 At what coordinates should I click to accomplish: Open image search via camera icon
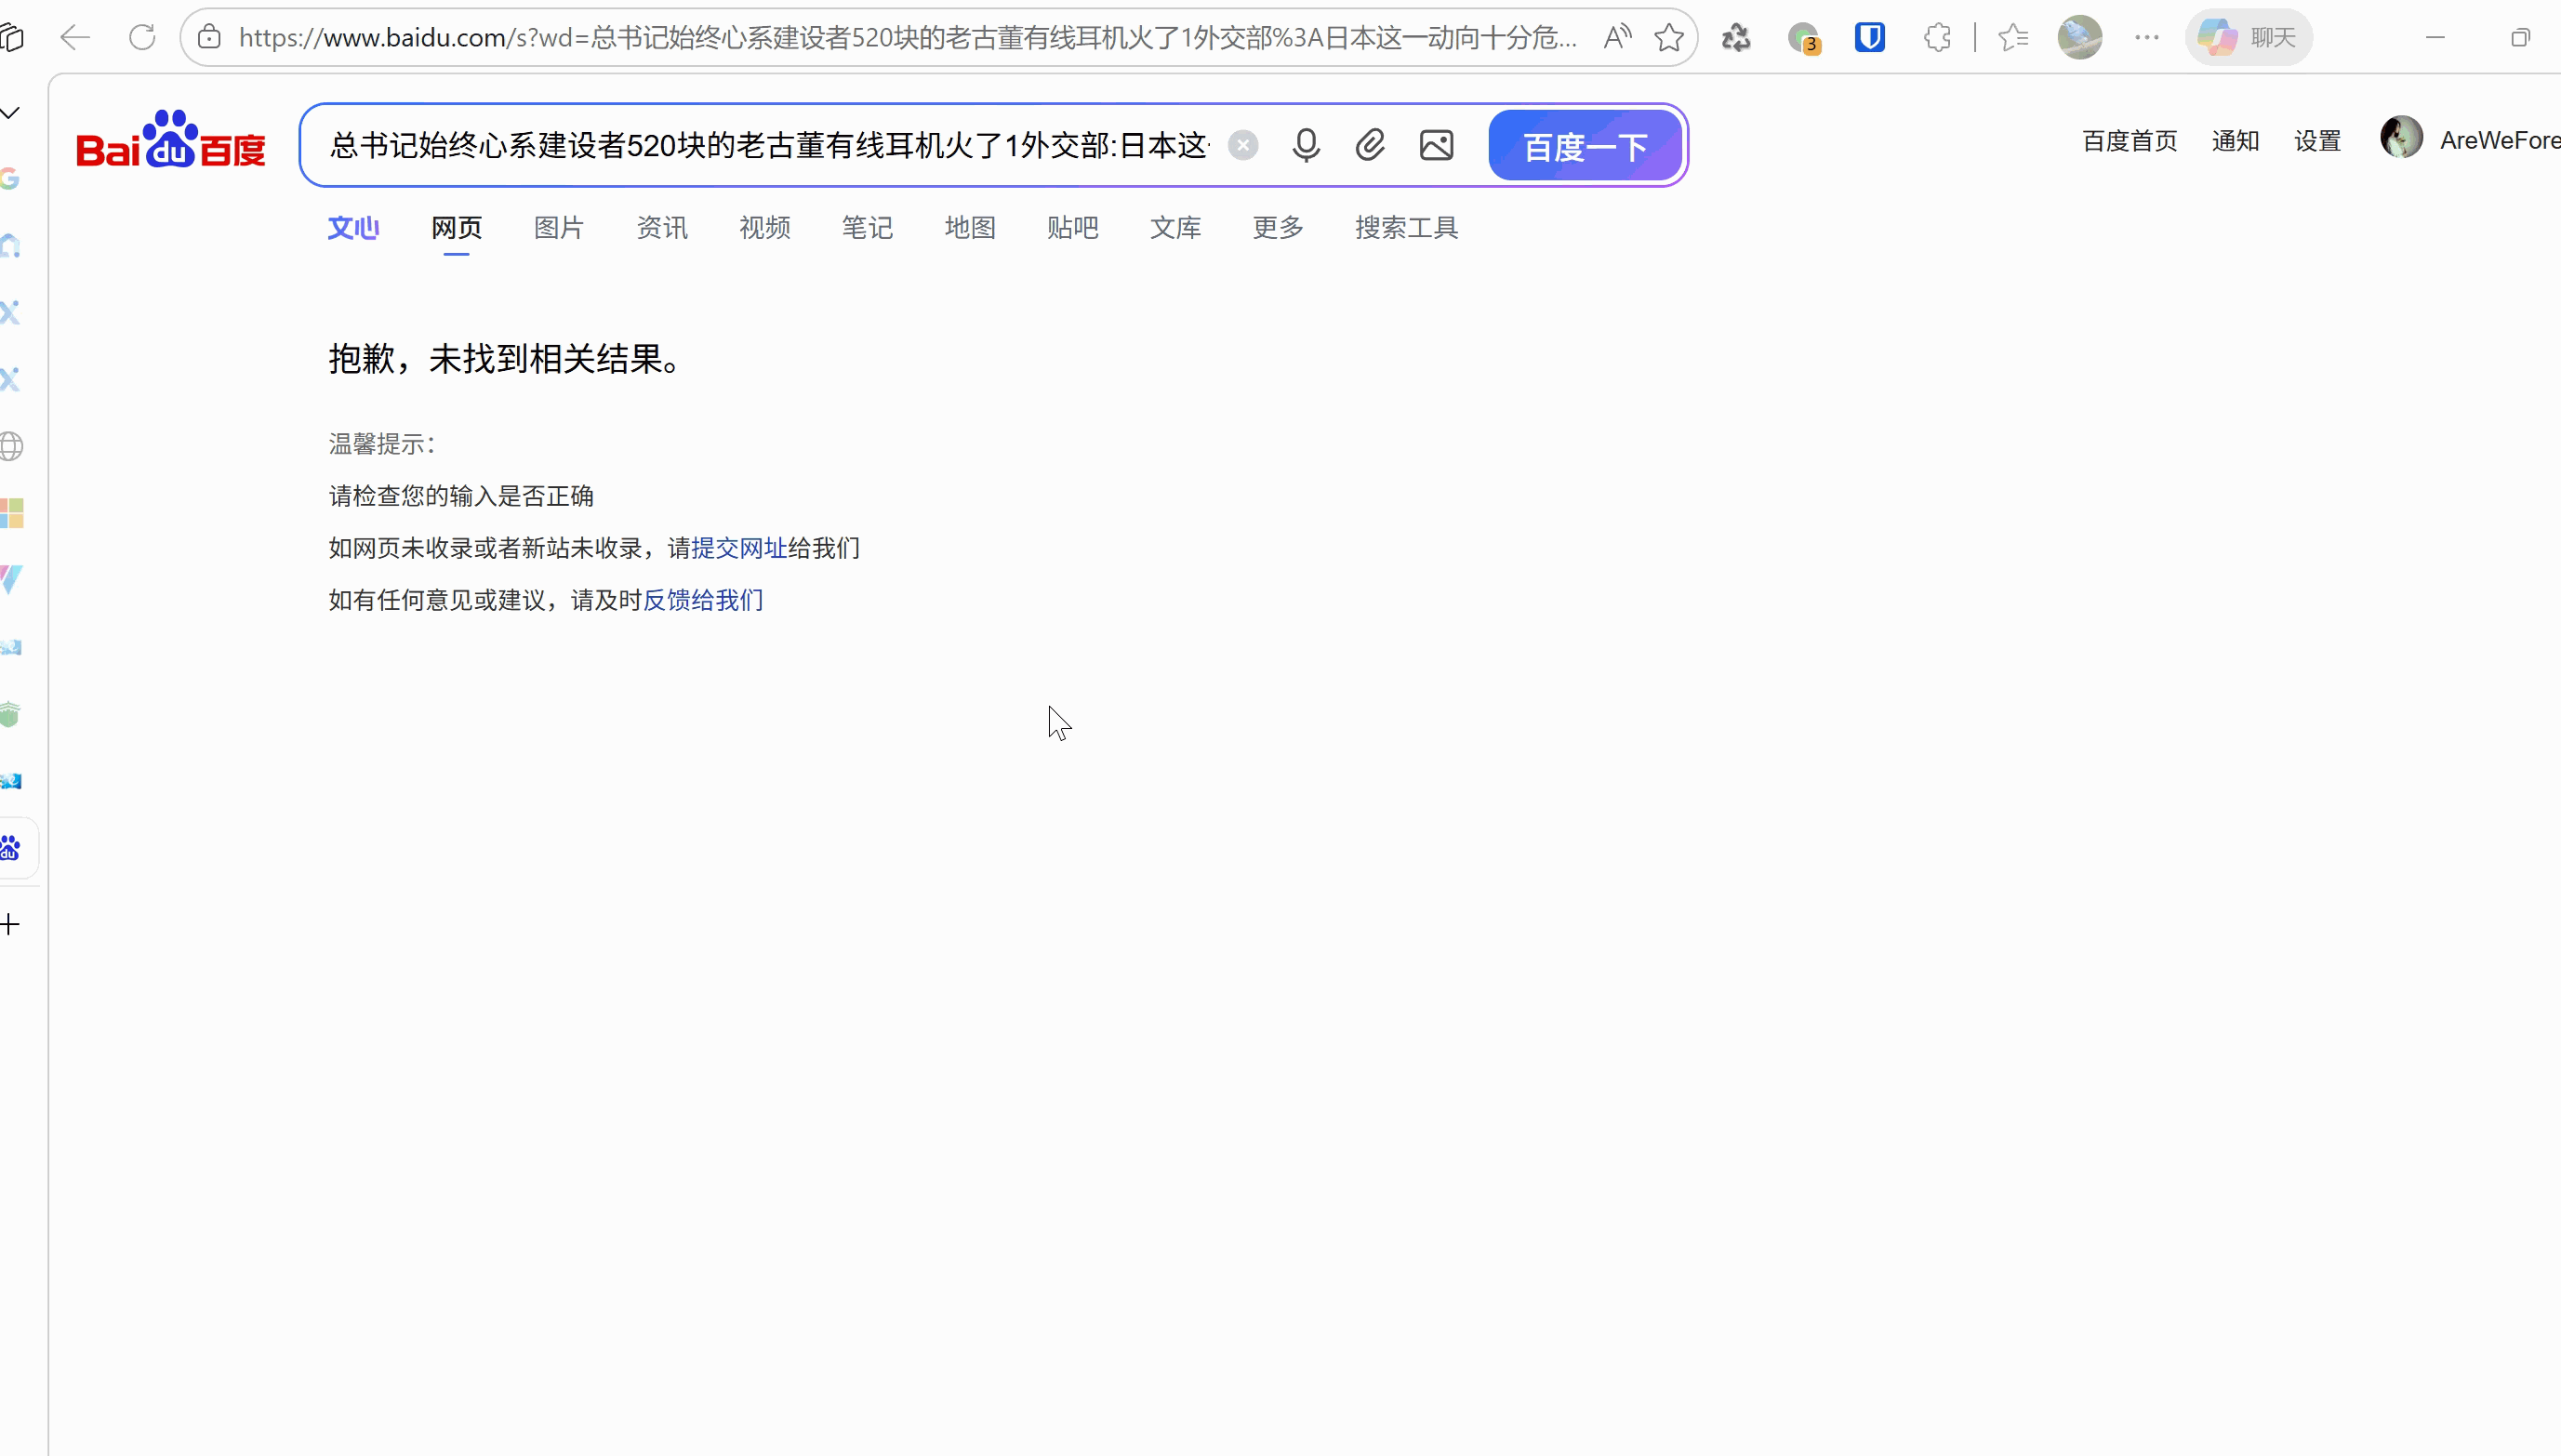point(1435,144)
